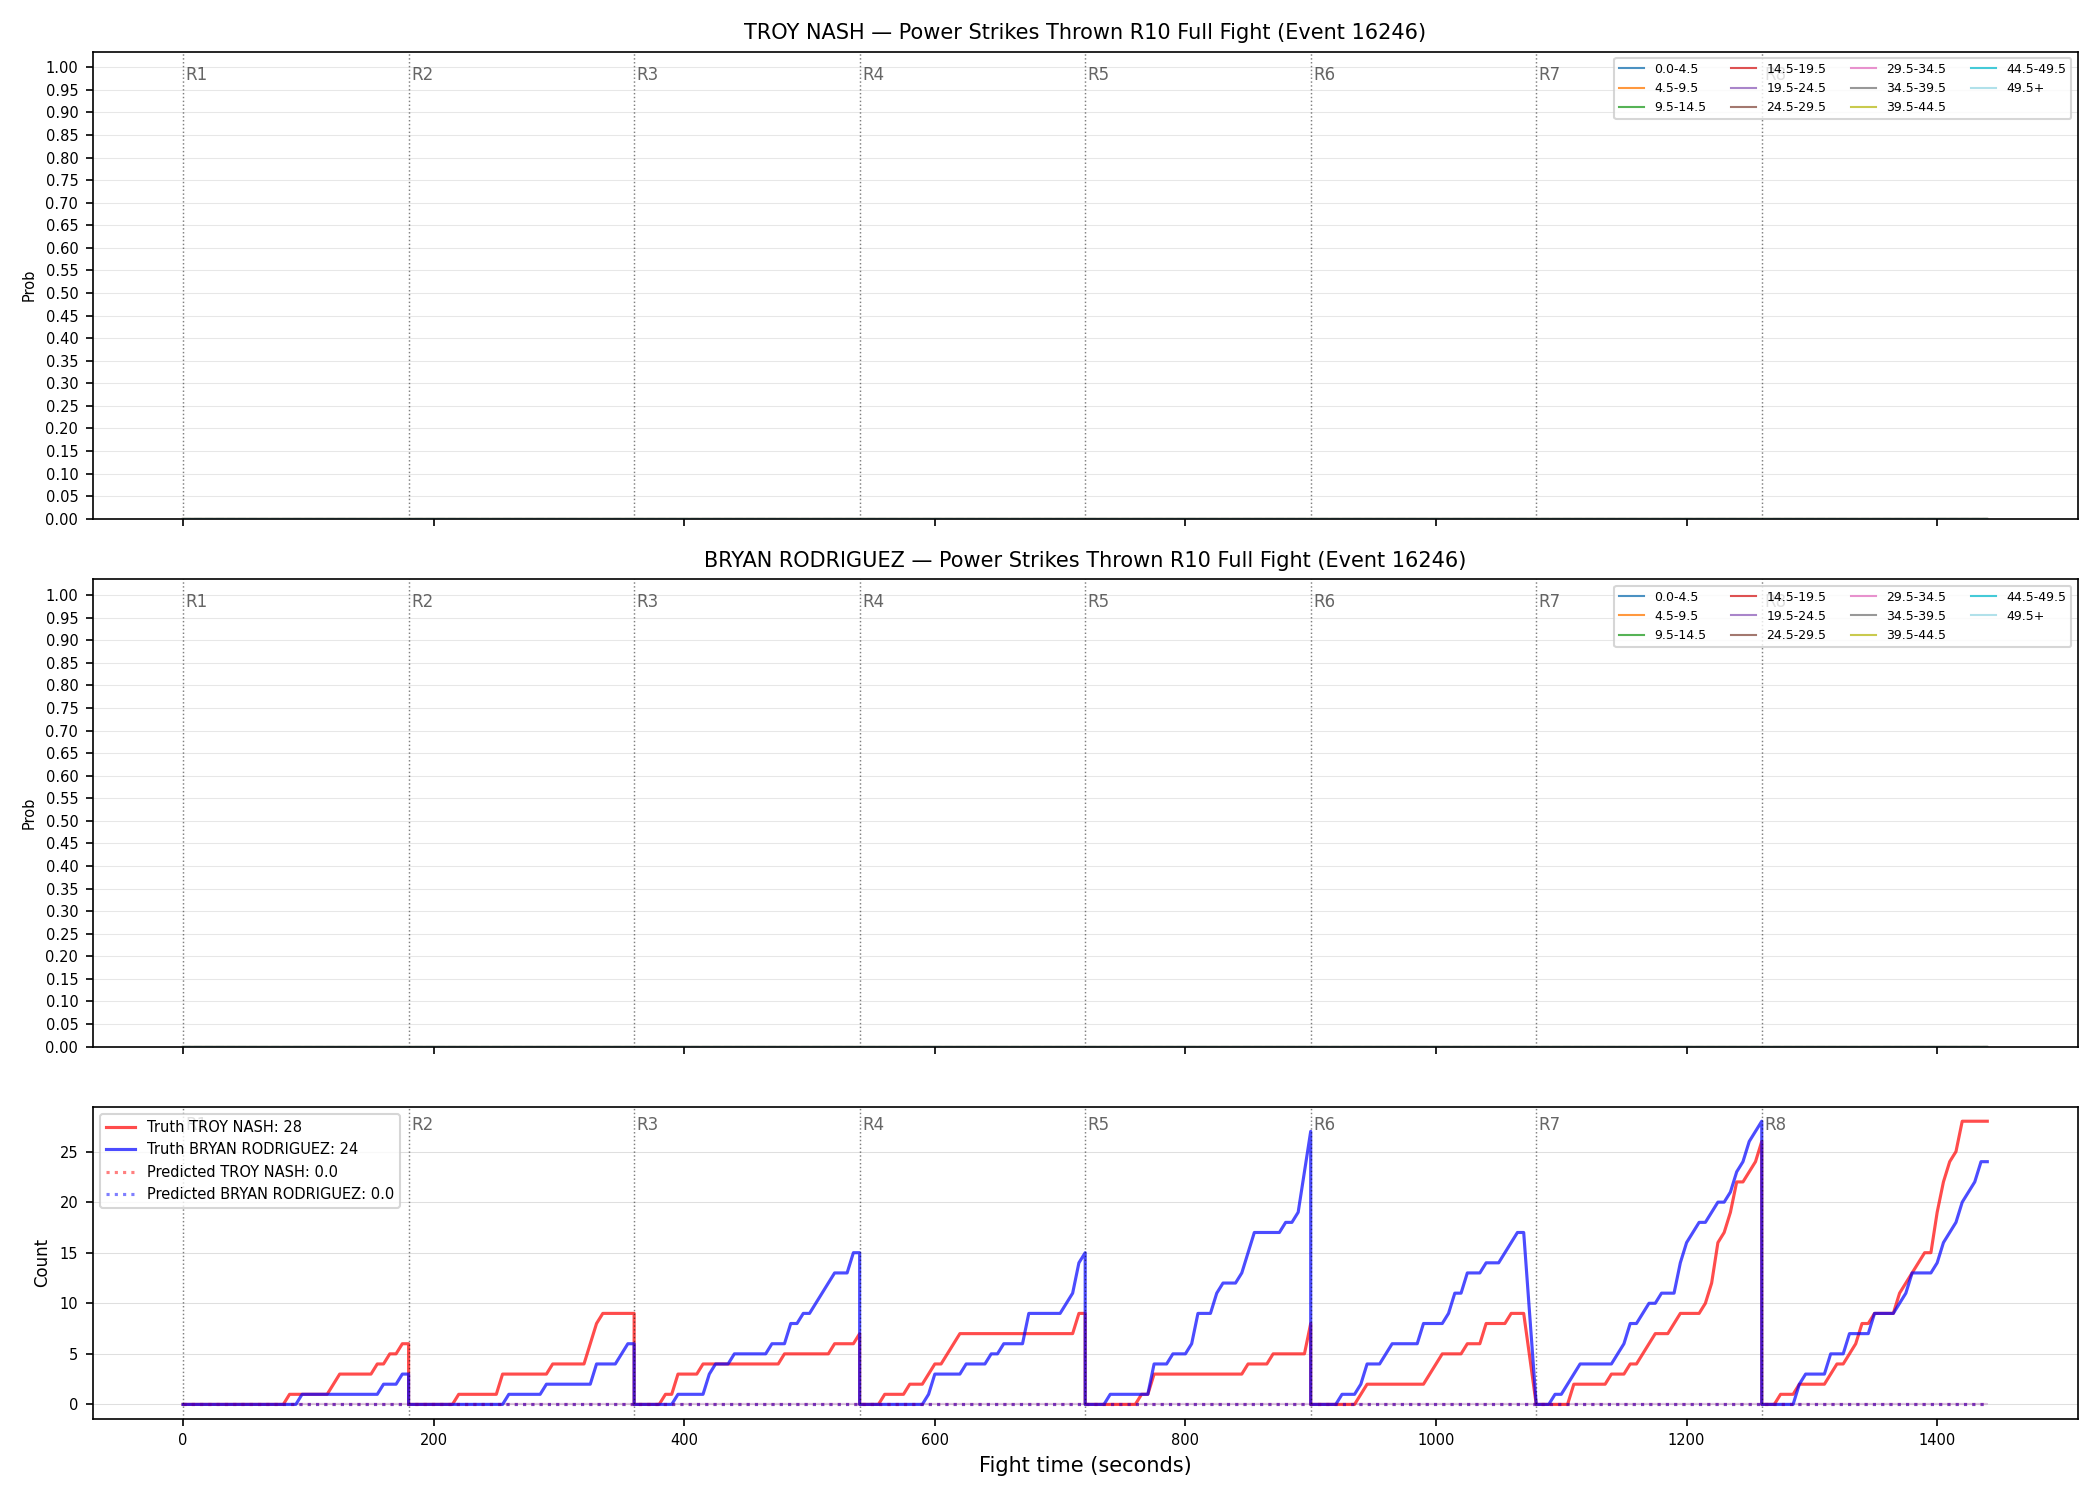Viewport: 2100px width, 1500px height.
Task: Click the '1400' tick on the fight time axis
Action: coord(1937,1440)
